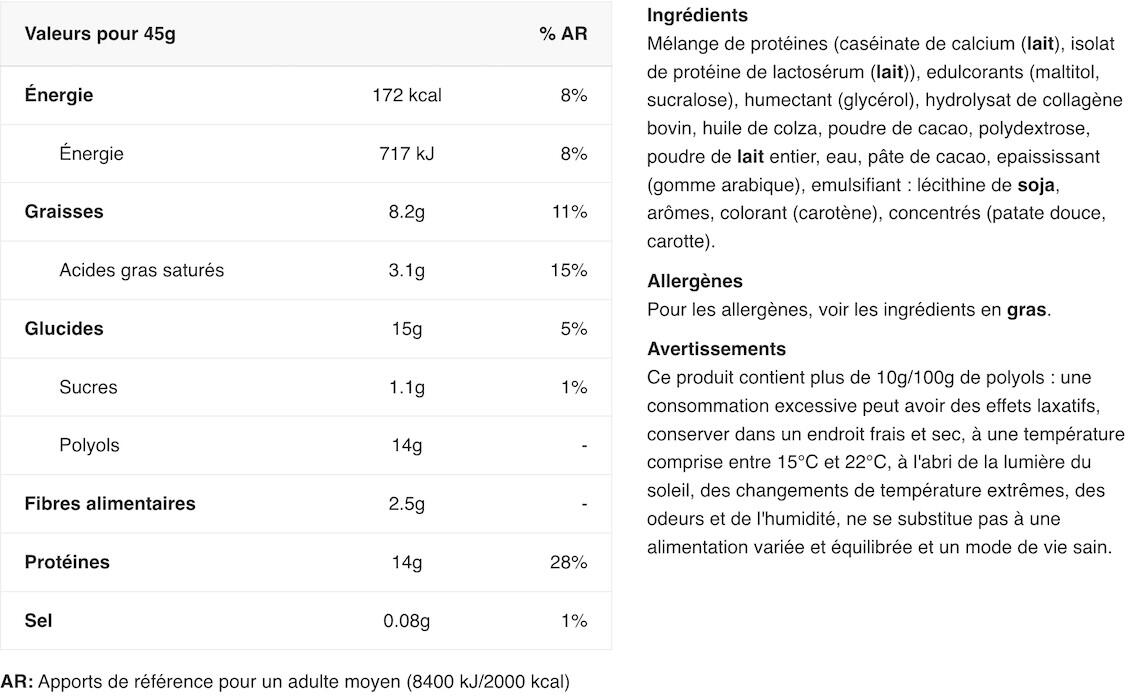Viewport: 1132px width, 700px height.
Task: Click the Protéines 28% value
Action: pyautogui.click(x=568, y=562)
